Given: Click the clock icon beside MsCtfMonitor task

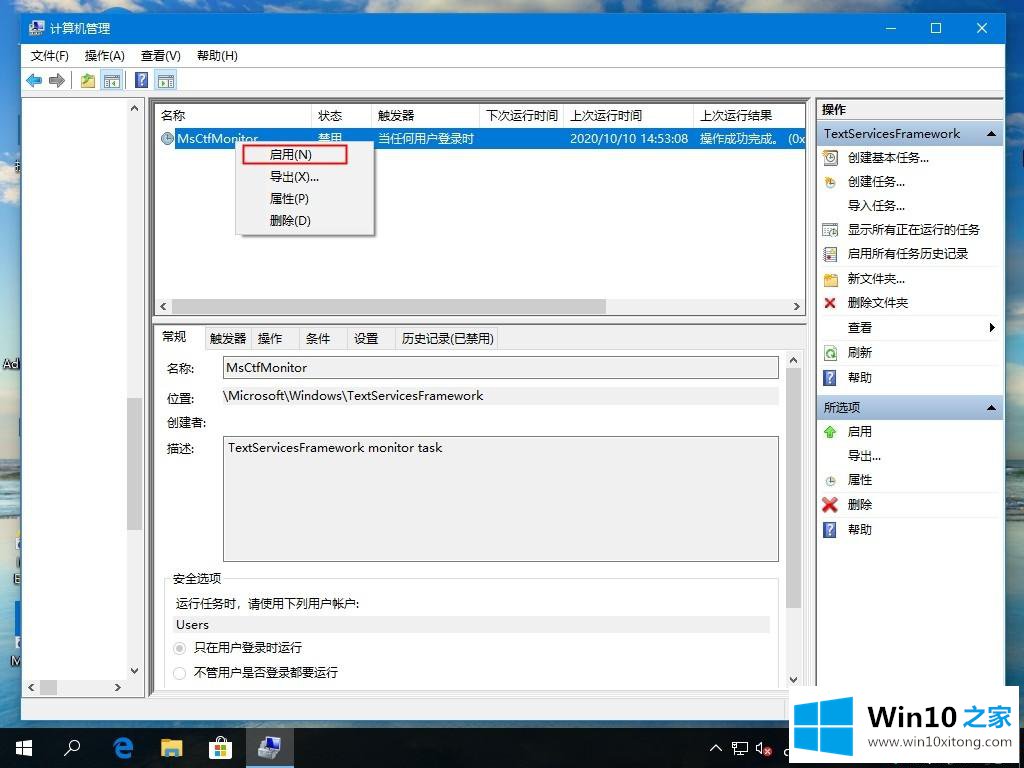Looking at the screenshot, I should (167, 138).
